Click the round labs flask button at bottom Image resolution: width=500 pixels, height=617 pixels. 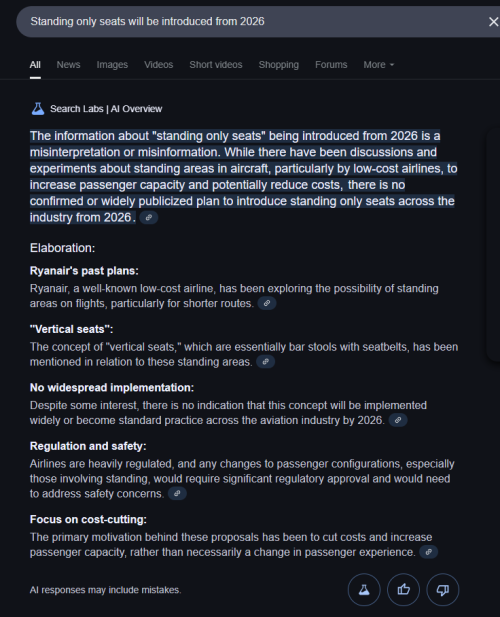point(364,589)
